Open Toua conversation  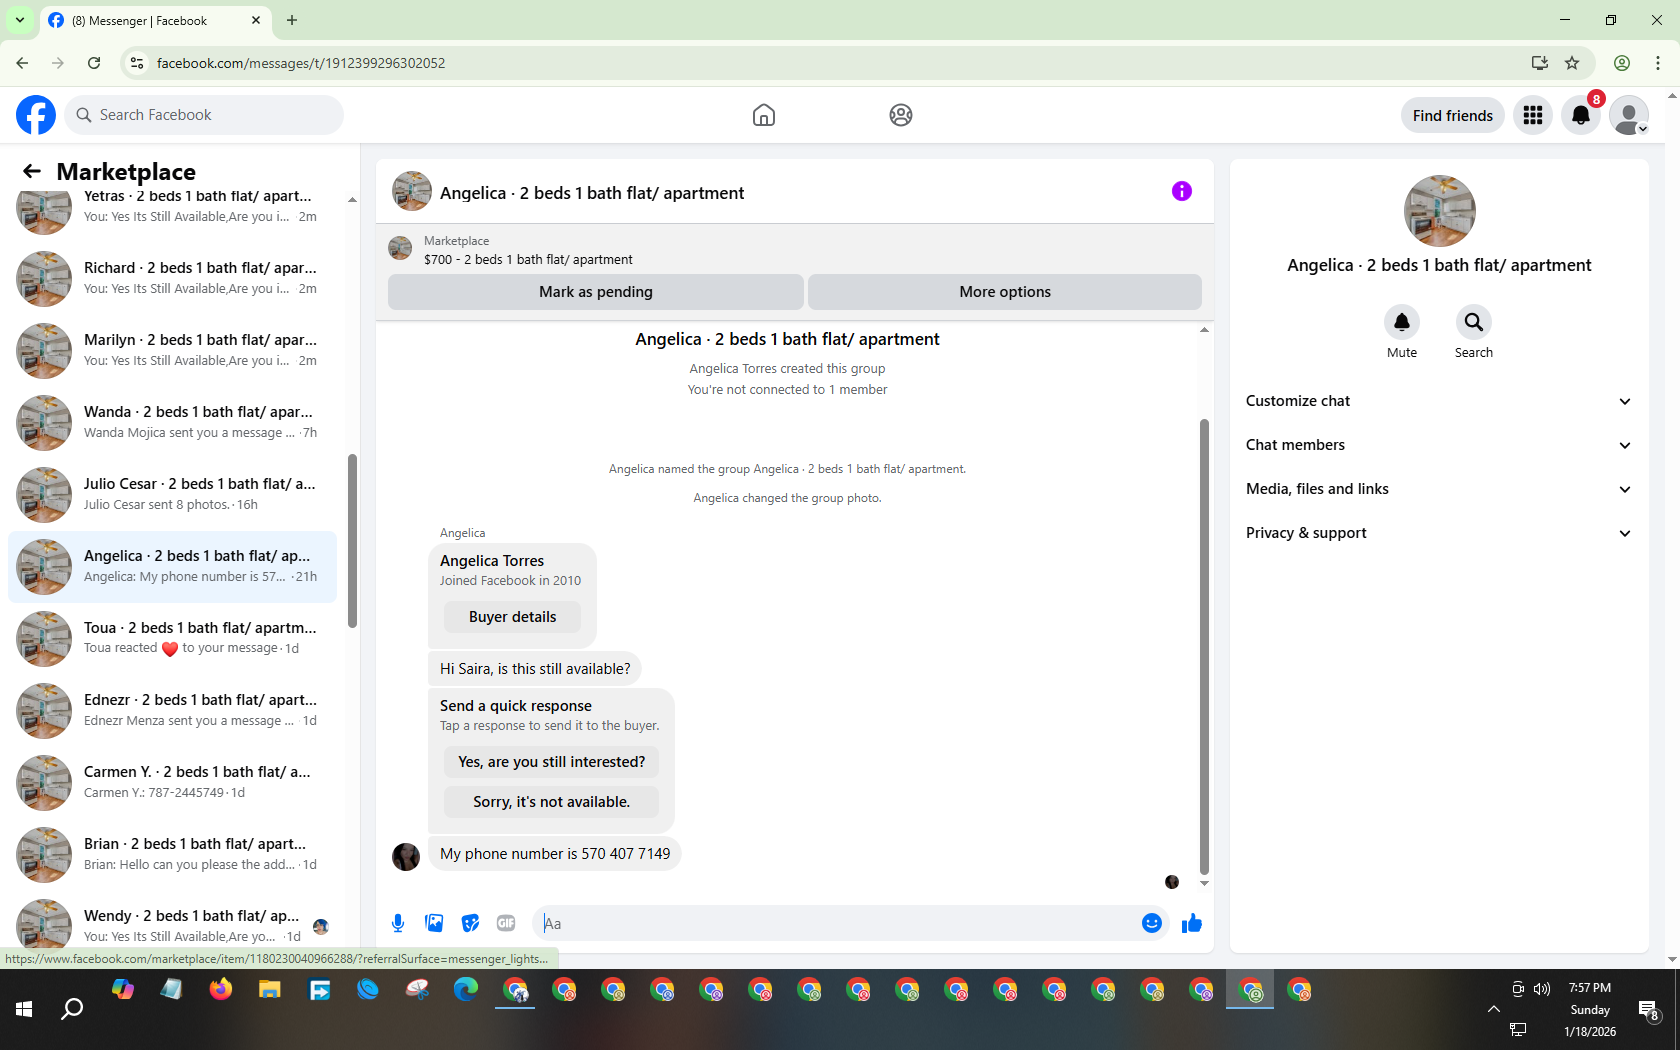coord(172,639)
